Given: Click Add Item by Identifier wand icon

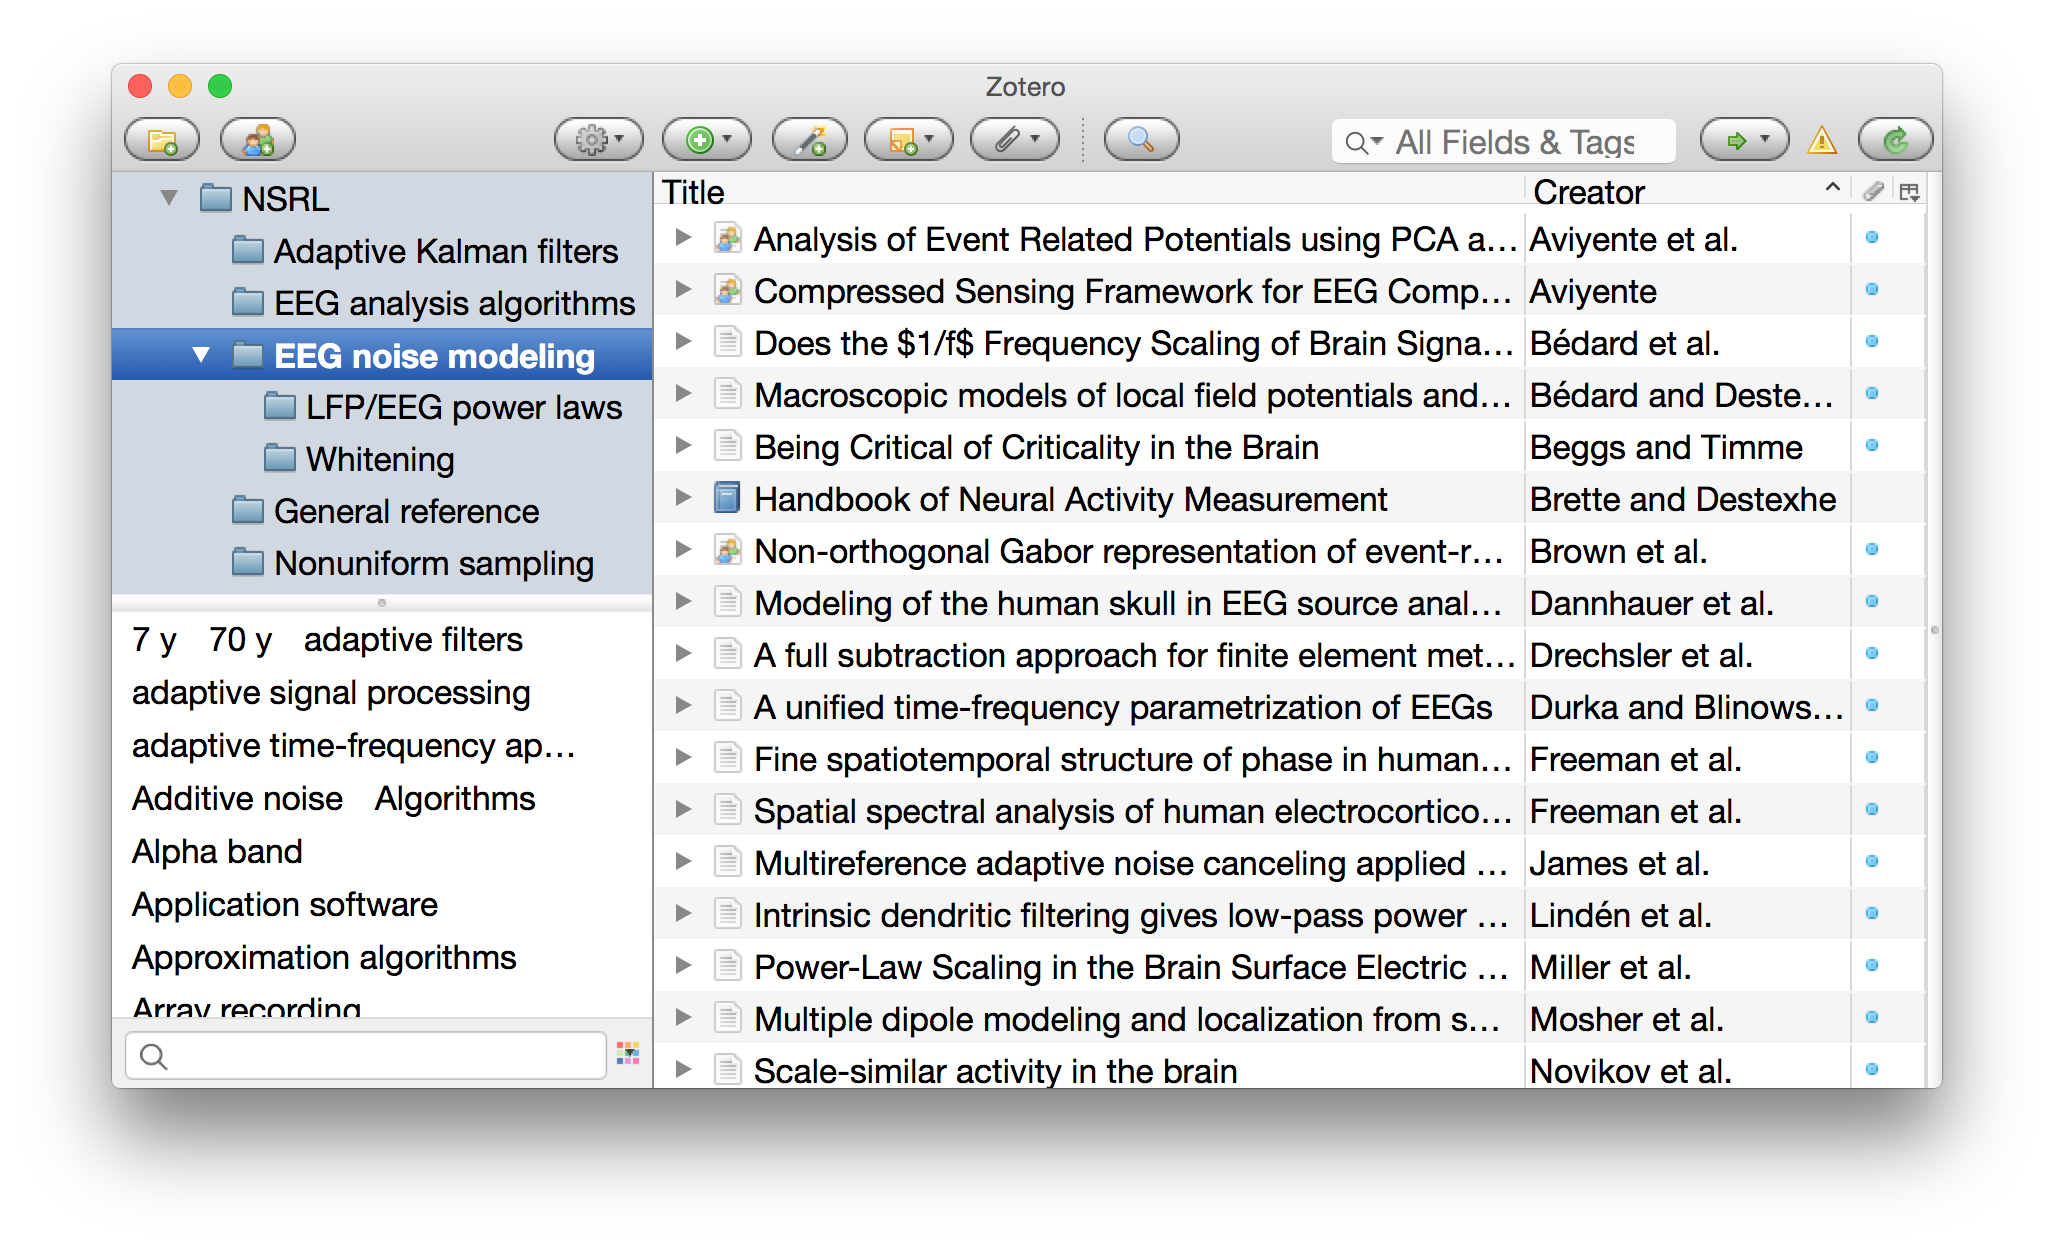Looking at the screenshot, I should pyautogui.click(x=810, y=140).
